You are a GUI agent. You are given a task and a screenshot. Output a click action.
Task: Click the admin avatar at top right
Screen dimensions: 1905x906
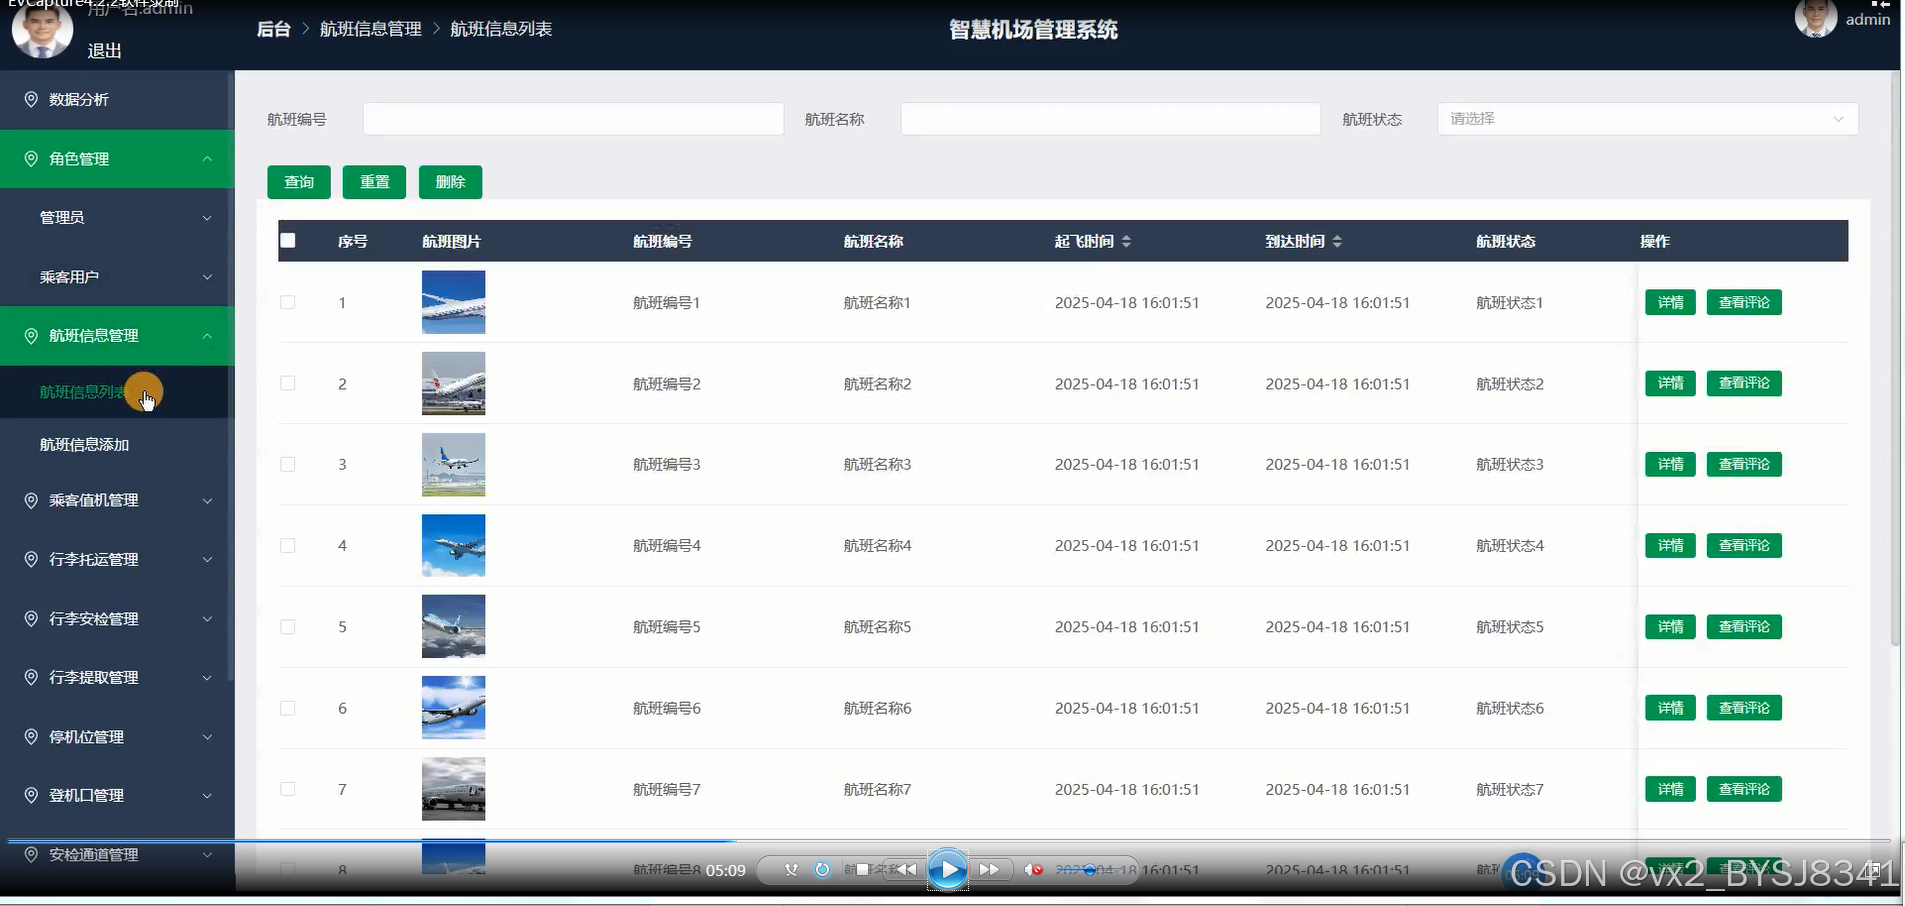point(1816,17)
